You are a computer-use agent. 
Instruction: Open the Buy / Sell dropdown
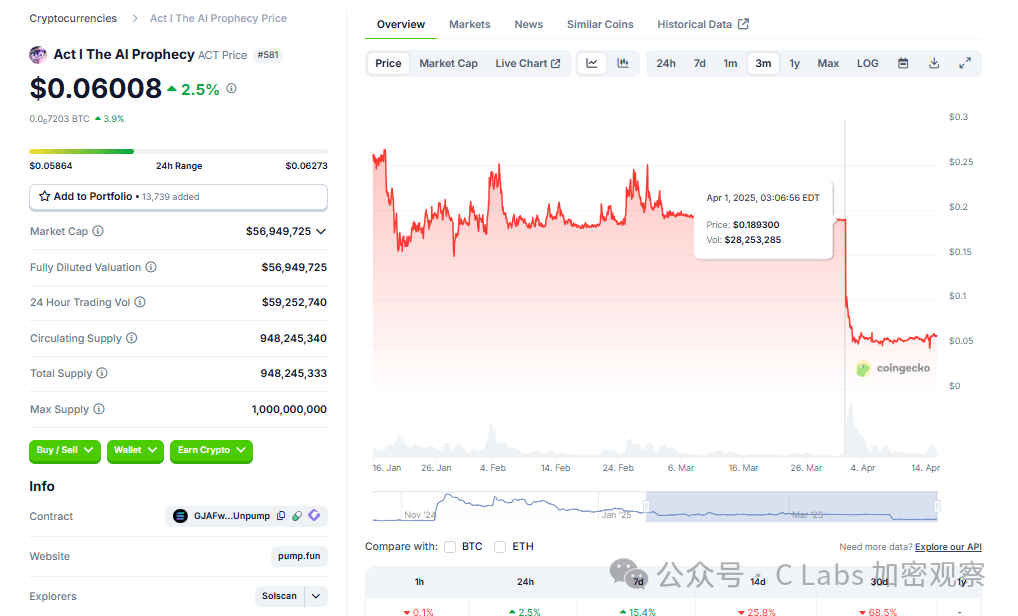pos(64,450)
